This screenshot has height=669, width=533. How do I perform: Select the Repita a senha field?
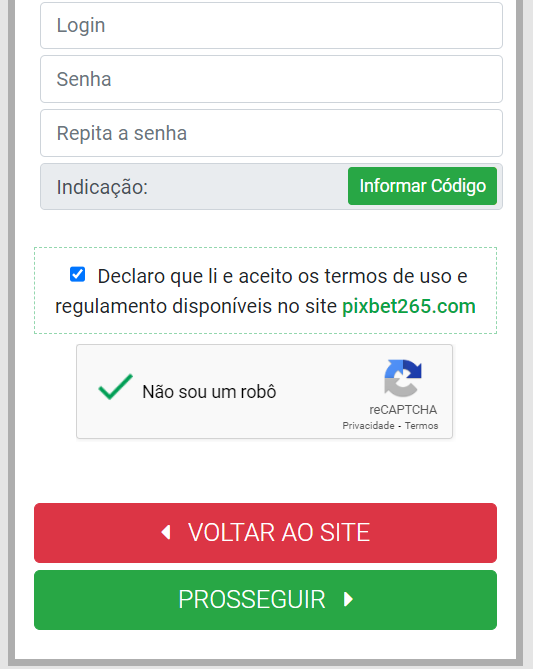click(x=271, y=133)
